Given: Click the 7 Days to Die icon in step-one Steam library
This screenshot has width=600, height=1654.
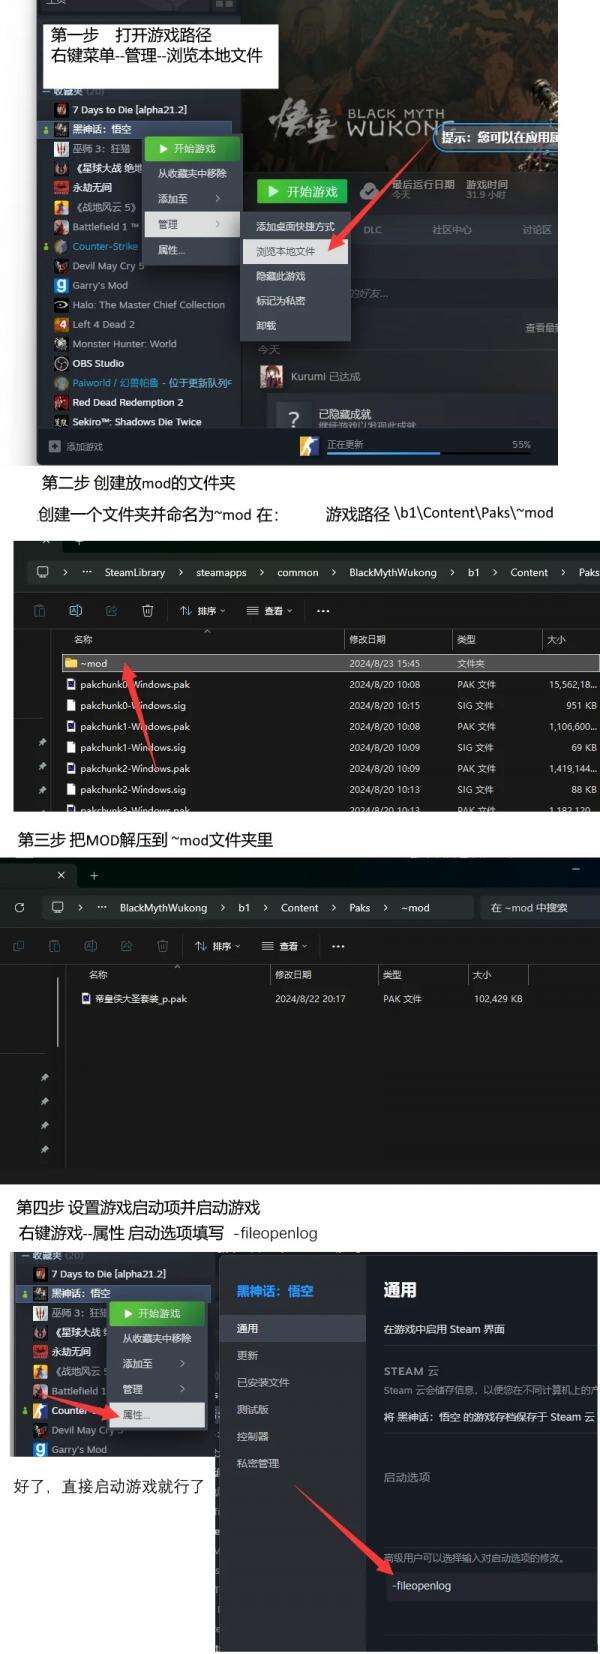Looking at the screenshot, I should 61,109.
